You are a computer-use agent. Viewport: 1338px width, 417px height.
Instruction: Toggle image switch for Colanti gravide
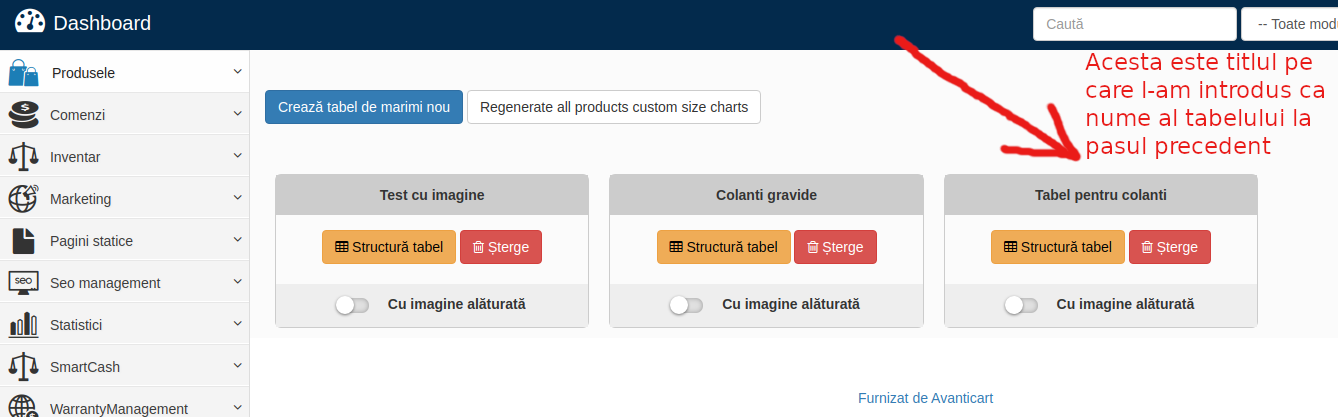point(686,305)
